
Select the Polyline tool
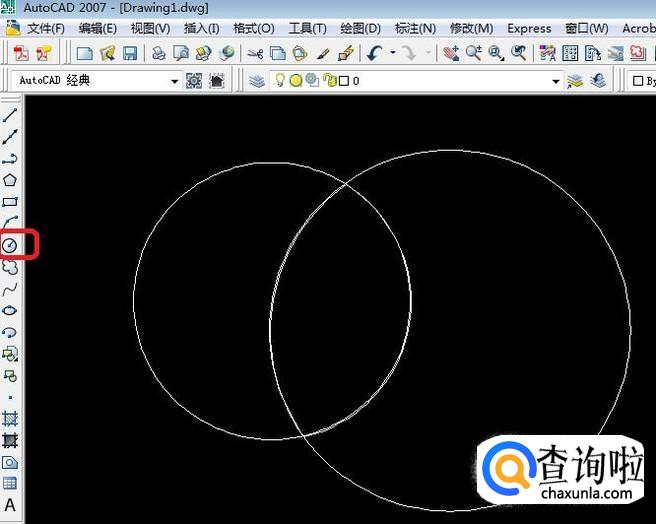point(10,159)
